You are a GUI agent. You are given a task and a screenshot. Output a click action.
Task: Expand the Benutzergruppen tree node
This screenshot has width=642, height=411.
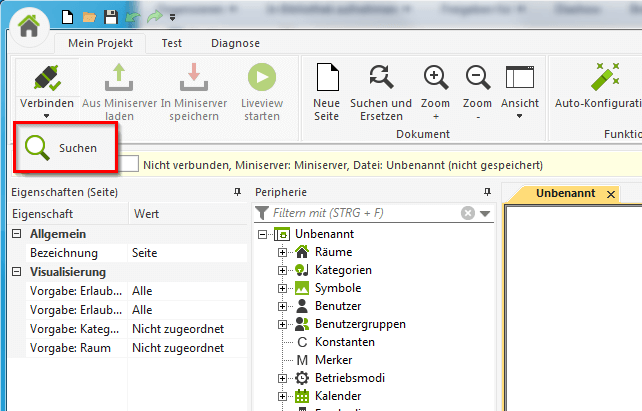[282, 324]
